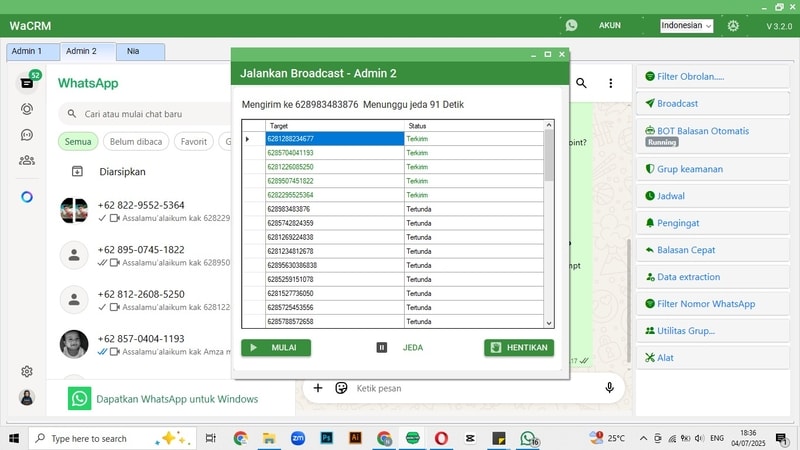Select target cell 6285704041193

click(335, 153)
